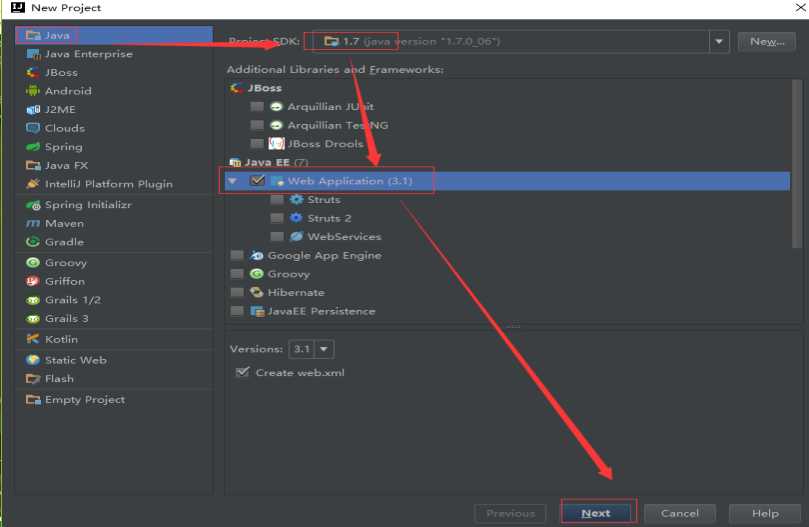
Task: Click the Struts 2 gear icon
Action: click(x=296, y=218)
